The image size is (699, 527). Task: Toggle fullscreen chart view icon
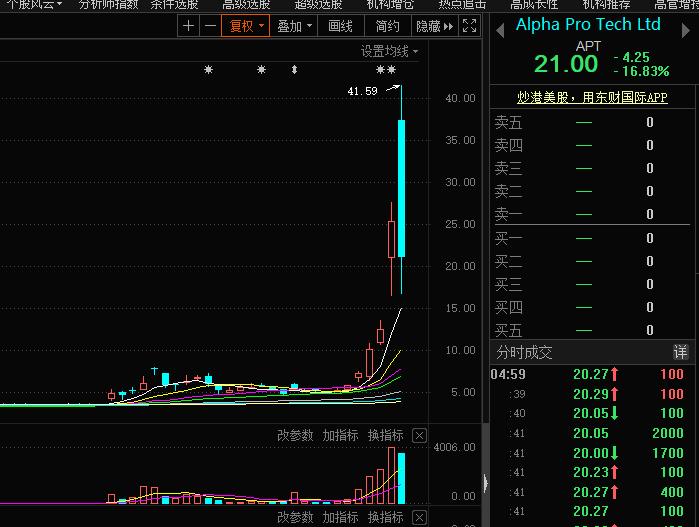(x=469, y=26)
